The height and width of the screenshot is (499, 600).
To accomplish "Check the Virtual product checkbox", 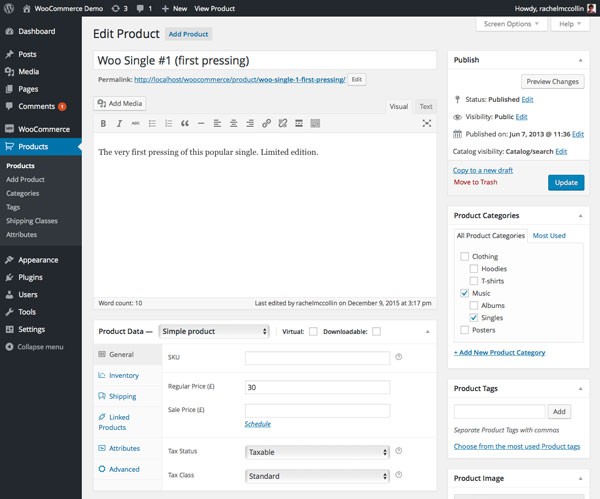I will point(313,331).
